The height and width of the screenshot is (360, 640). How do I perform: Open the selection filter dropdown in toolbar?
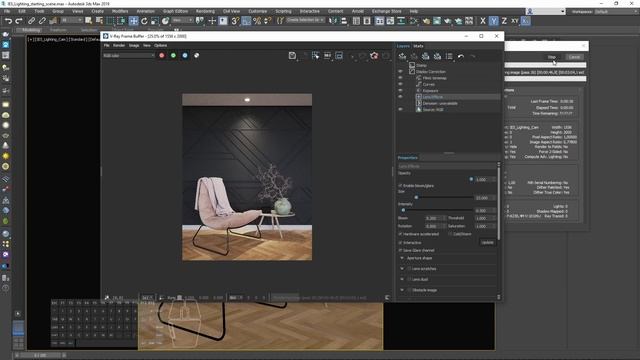(x=71, y=20)
